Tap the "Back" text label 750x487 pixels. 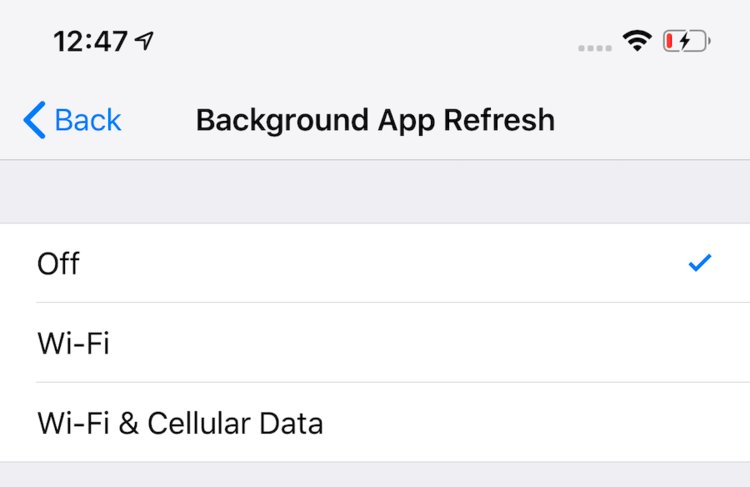point(88,121)
